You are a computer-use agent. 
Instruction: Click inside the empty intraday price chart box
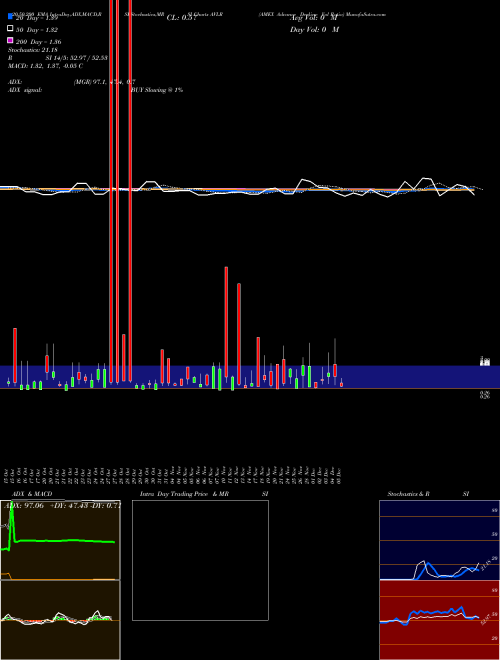200,560
